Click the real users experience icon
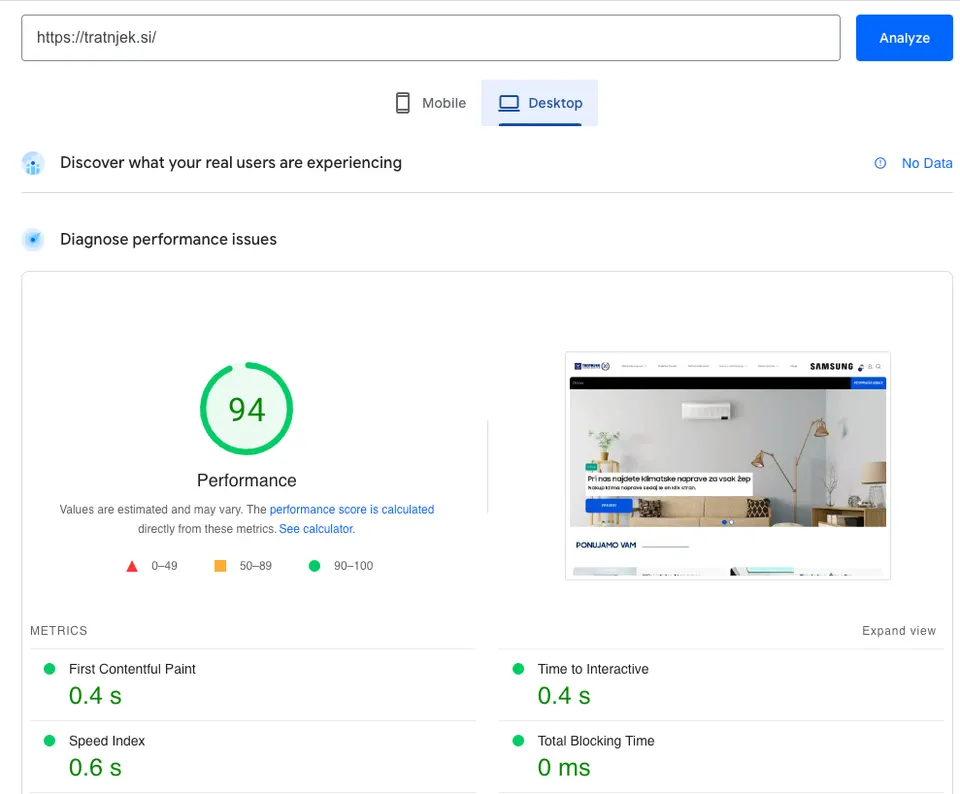960x794 pixels. coord(33,163)
